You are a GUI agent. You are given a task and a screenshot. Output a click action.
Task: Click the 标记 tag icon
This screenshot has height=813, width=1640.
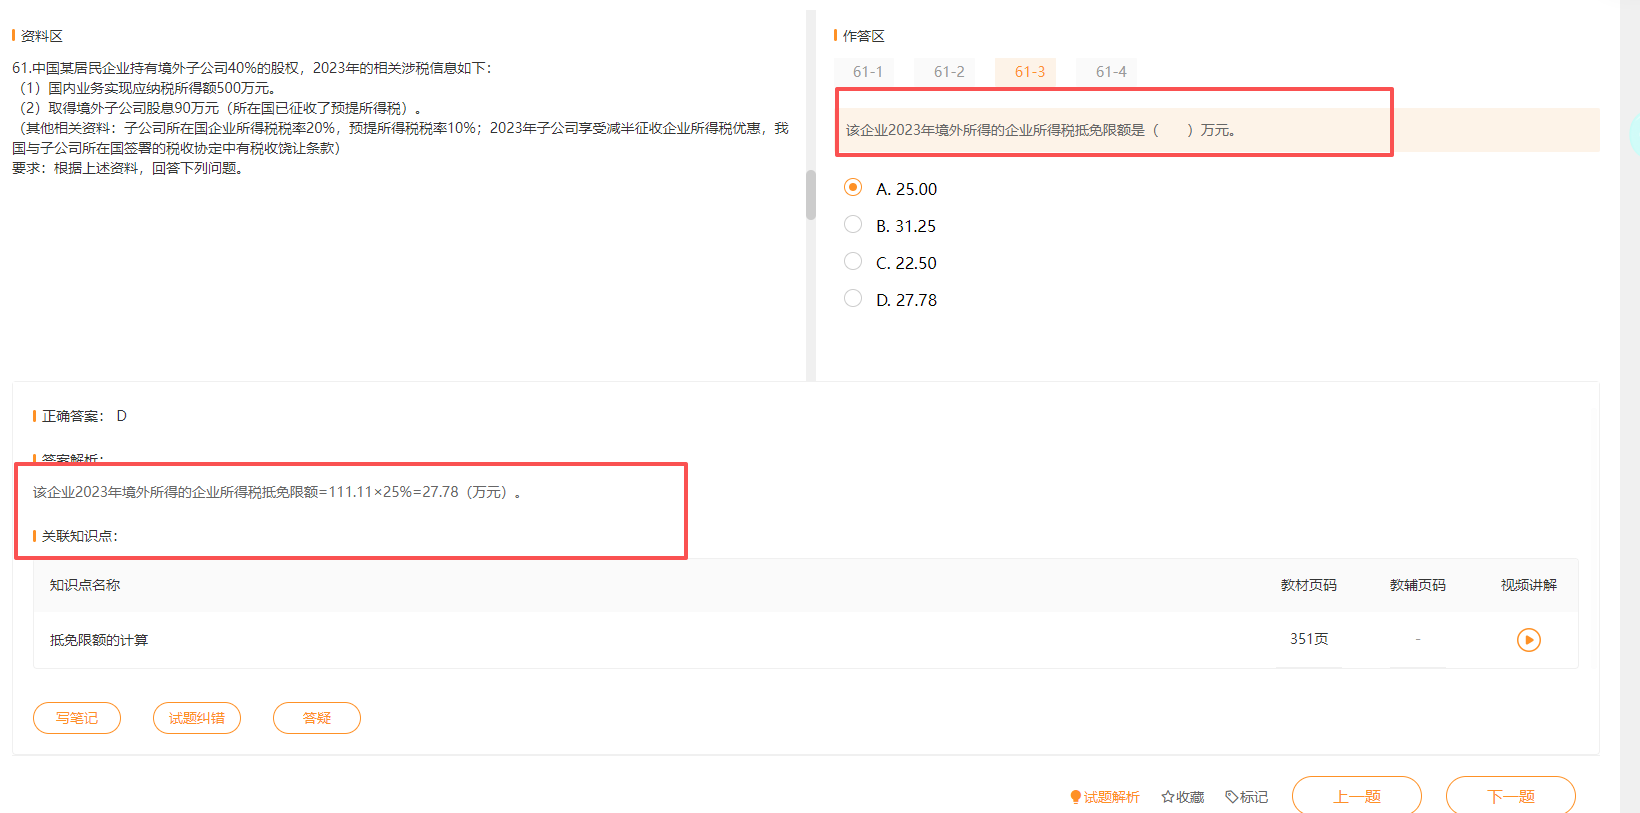tap(1231, 797)
